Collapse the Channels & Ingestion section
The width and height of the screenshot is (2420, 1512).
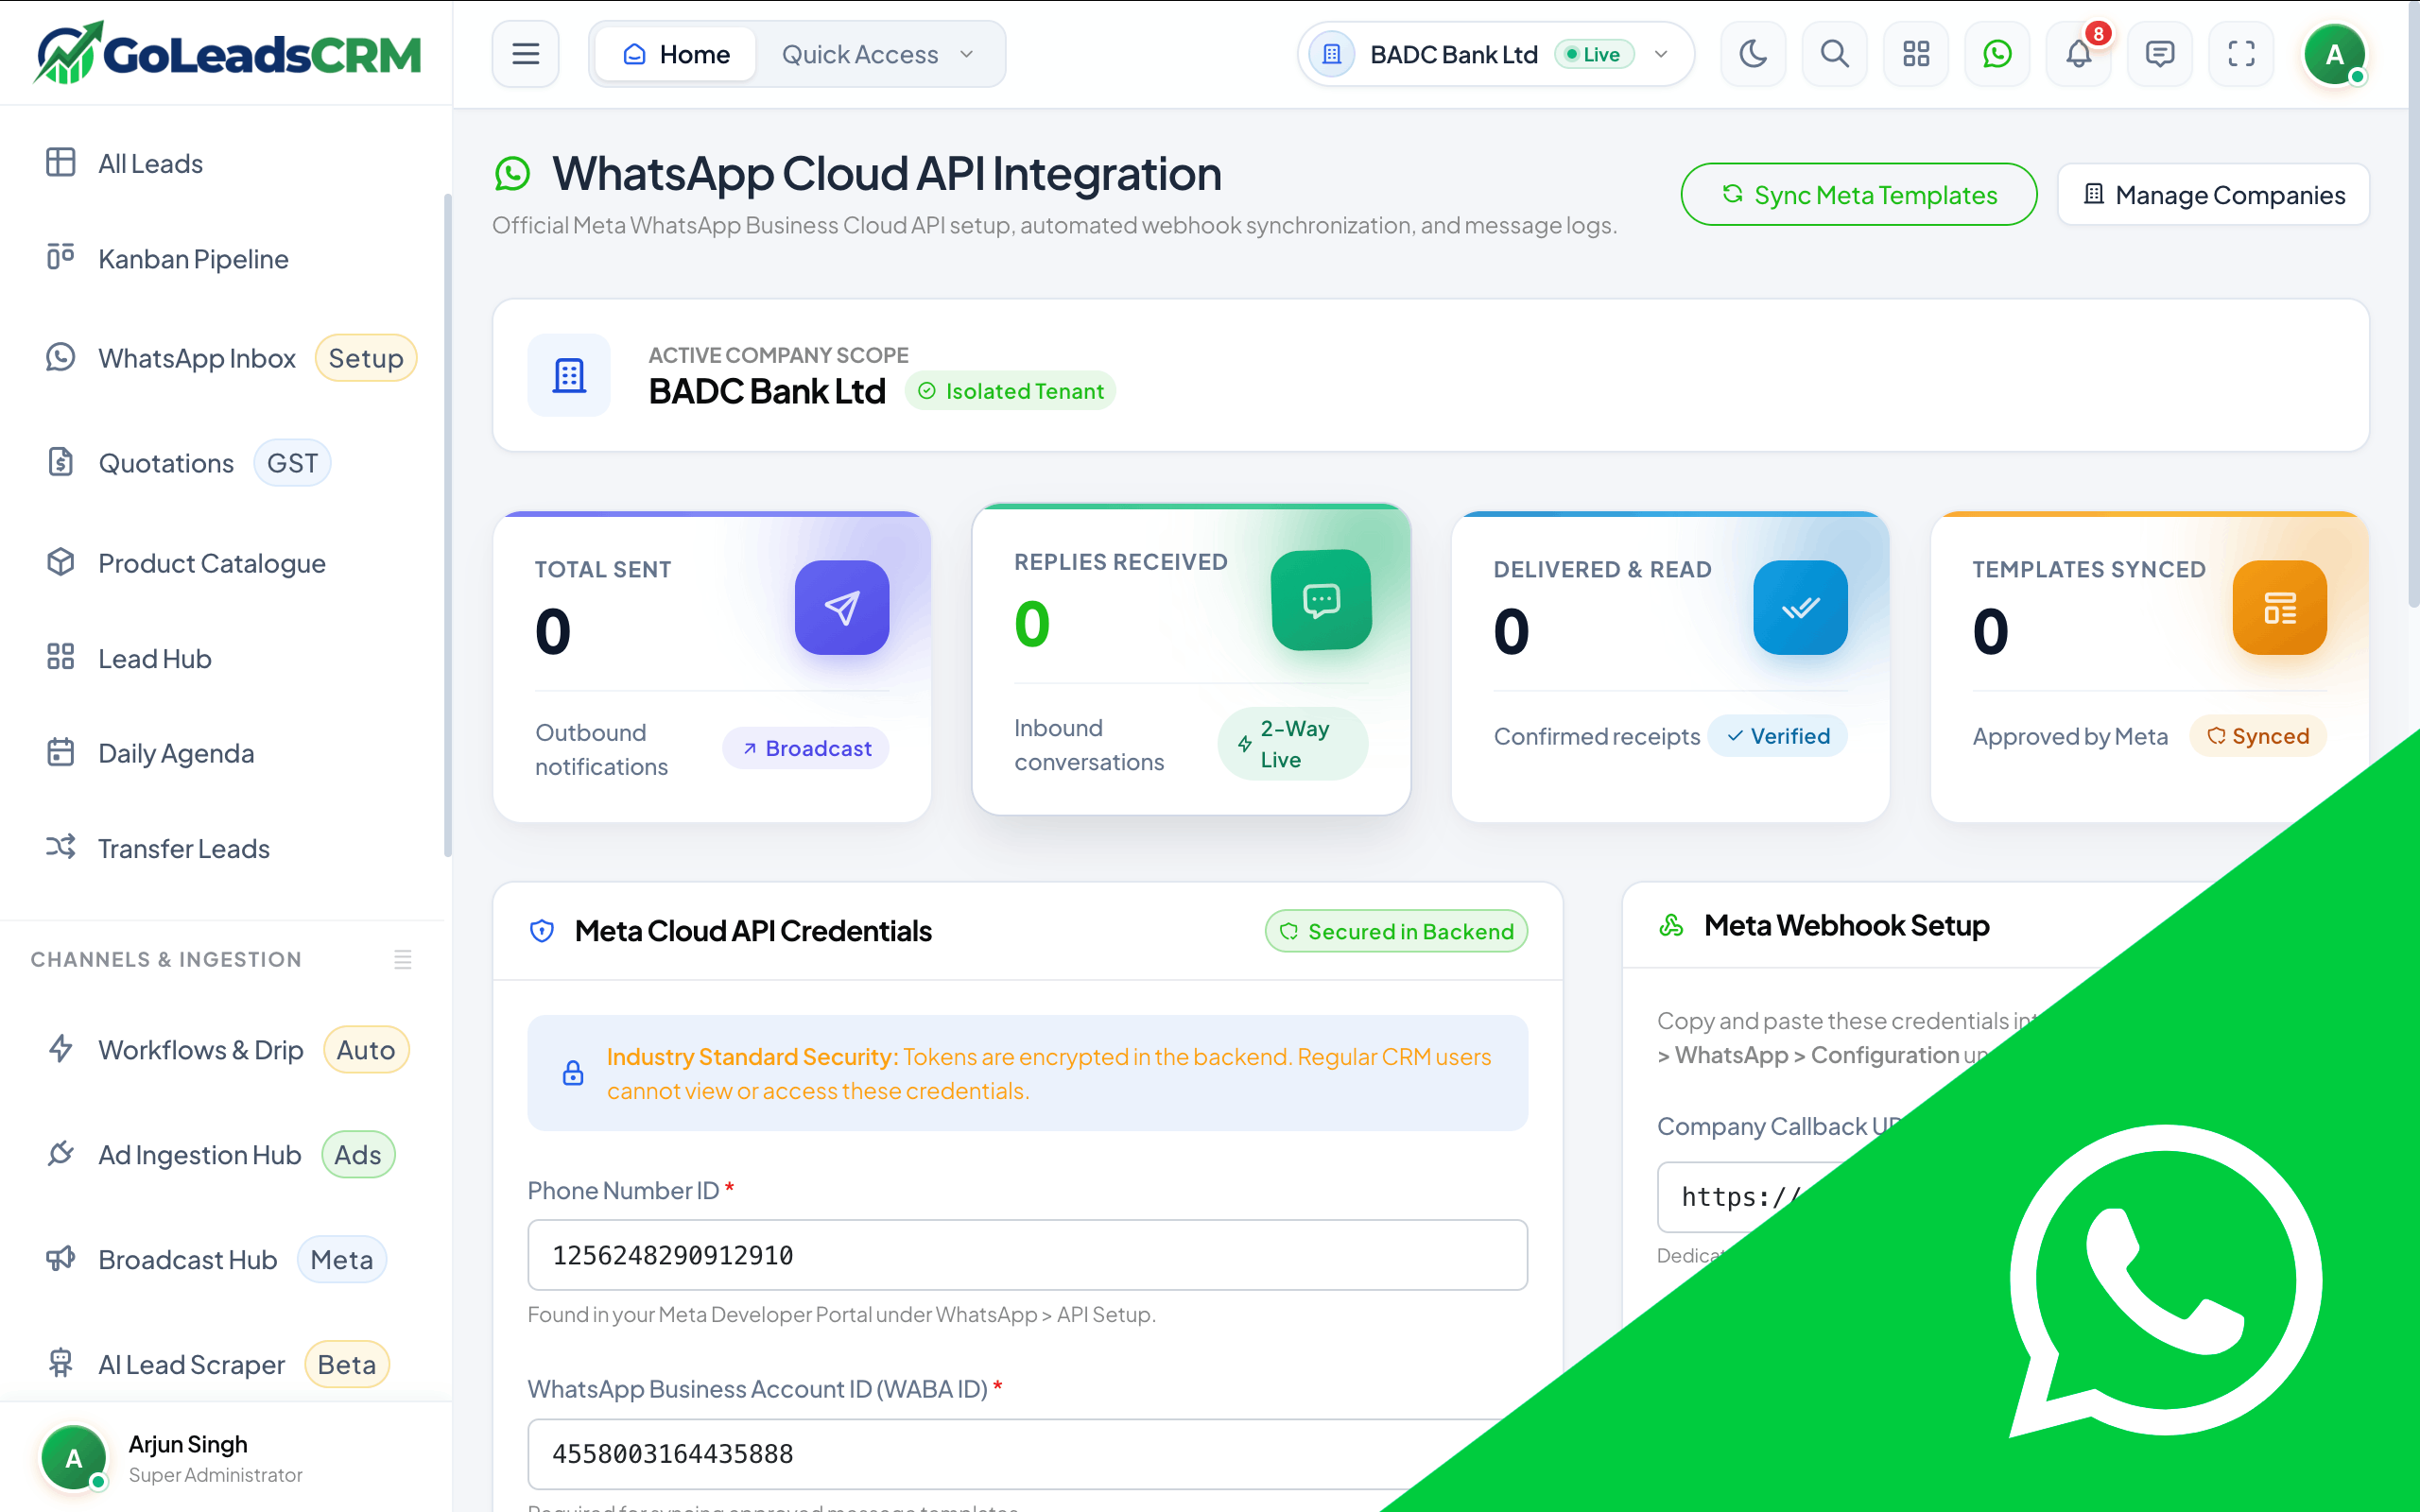(403, 959)
